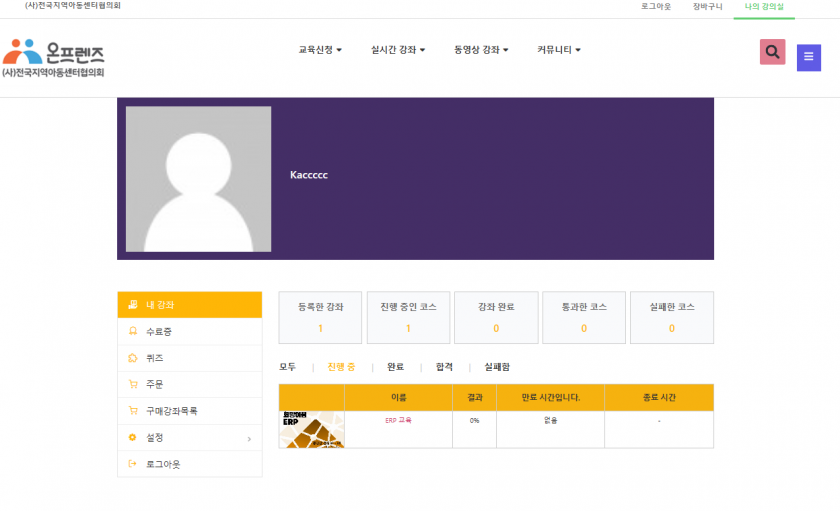Select the 내 강좌 sidebar item

190,305
